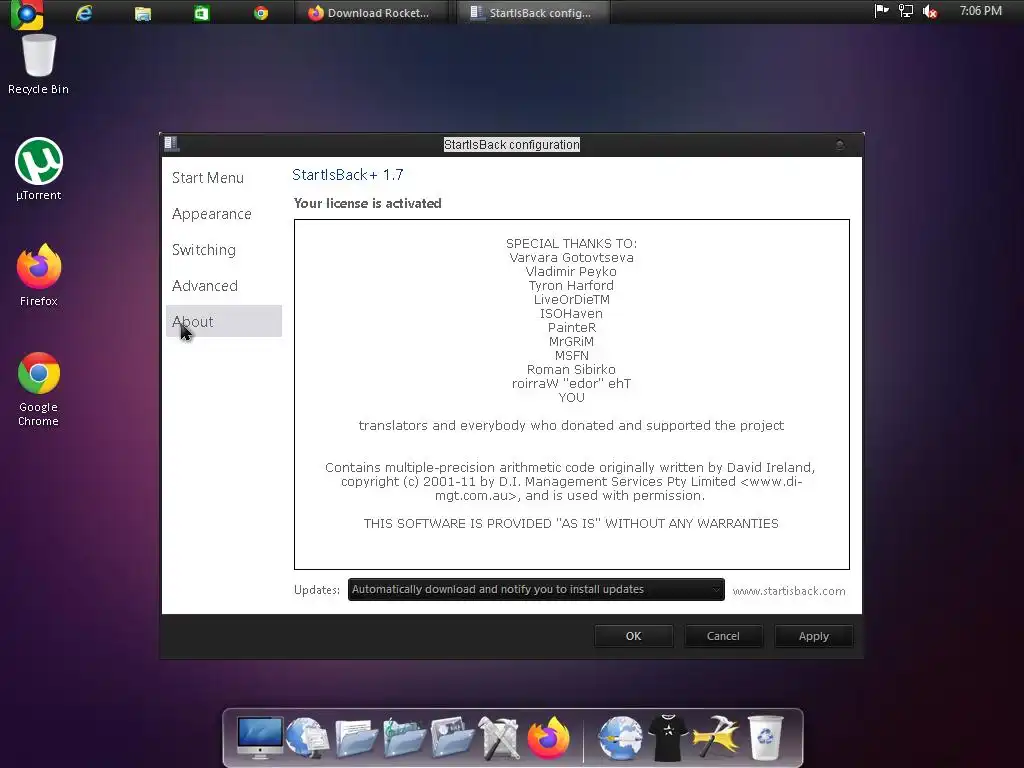Click the muted volume tray icon

tap(930, 11)
